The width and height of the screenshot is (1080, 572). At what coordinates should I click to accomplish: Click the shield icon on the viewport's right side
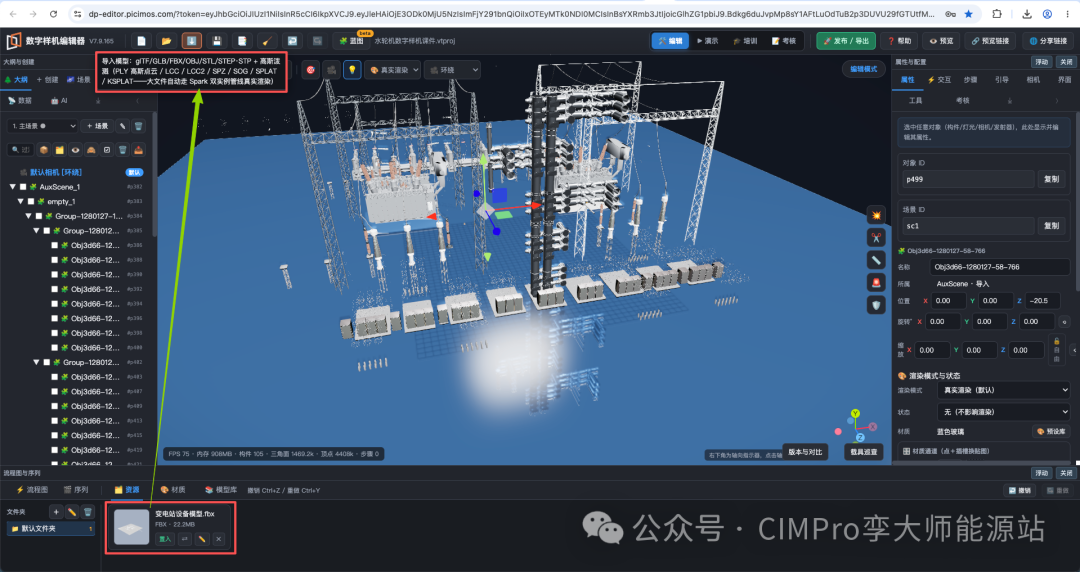(x=876, y=305)
